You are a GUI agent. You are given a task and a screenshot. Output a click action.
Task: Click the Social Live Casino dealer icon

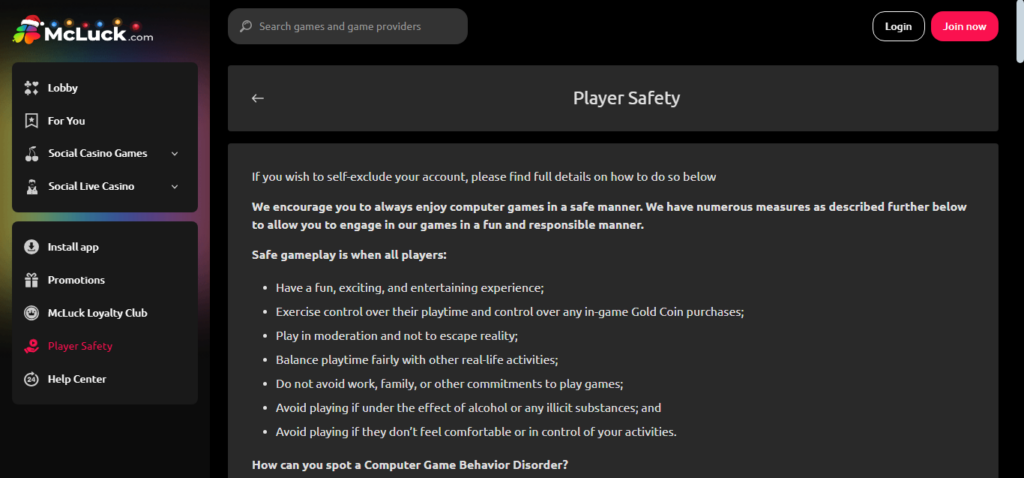click(x=31, y=186)
